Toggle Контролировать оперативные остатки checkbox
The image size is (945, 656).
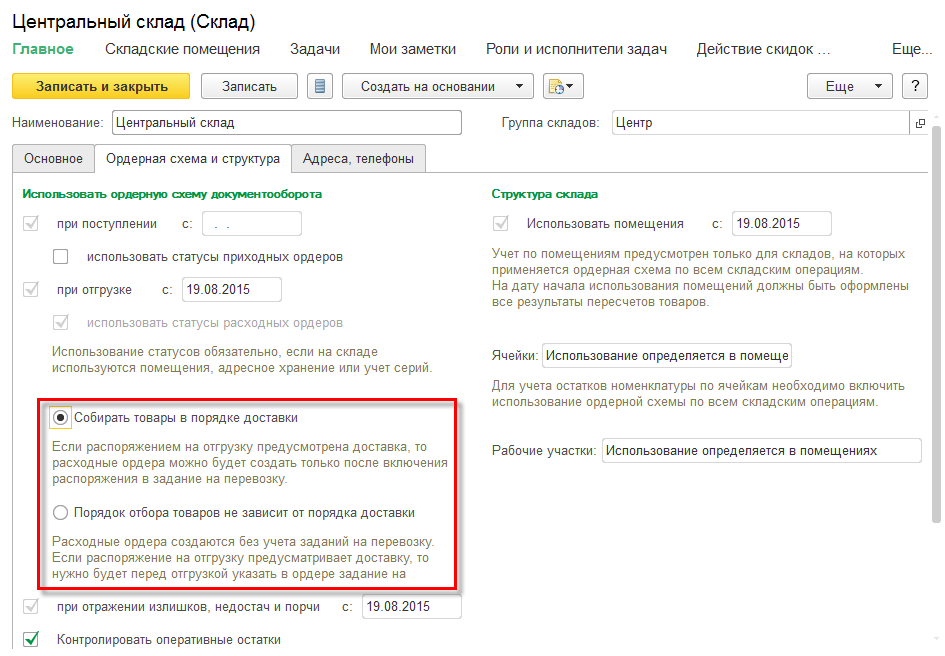coord(31,639)
